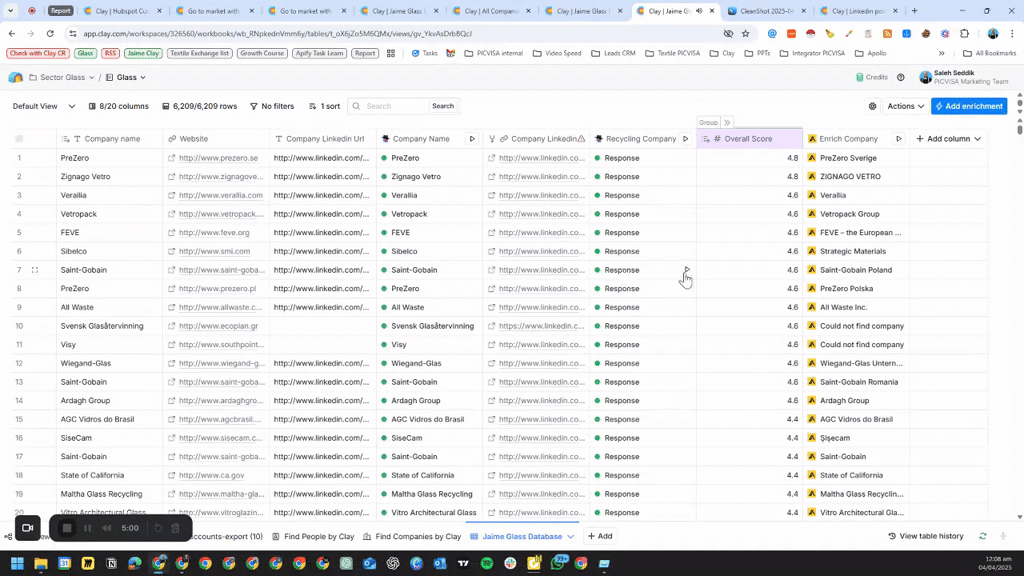Expand the column group double-chevron

tap(727, 122)
